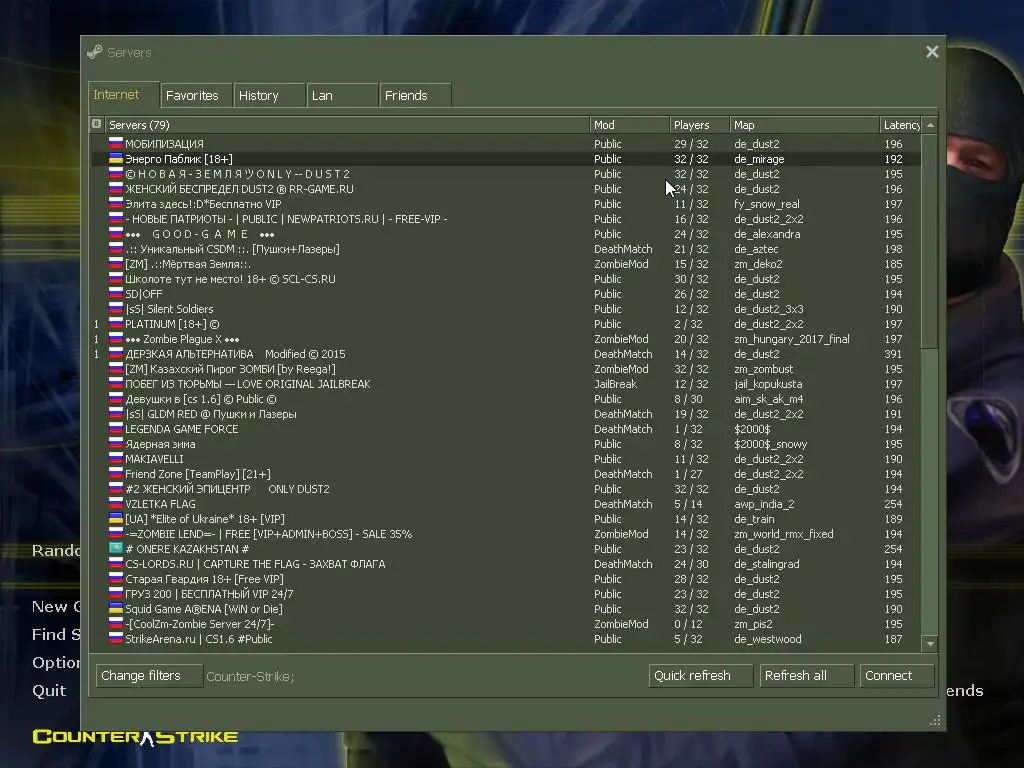Select the |sS| Silent Soldiers server
The width and height of the screenshot is (1024, 768).
(505, 309)
